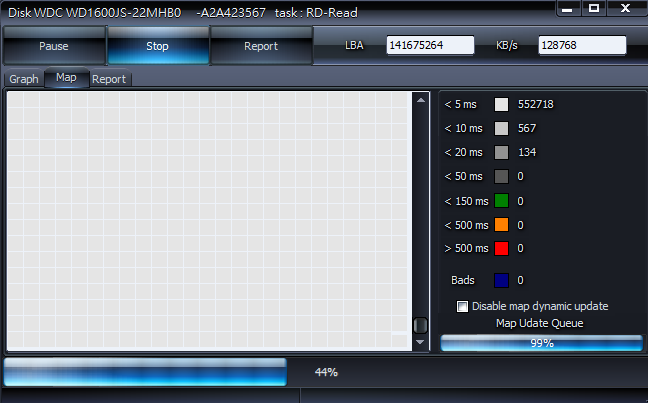The width and height of the screenshot is (648, 403).
Task: Click the KB/s speed field
Action: point(582,45)
